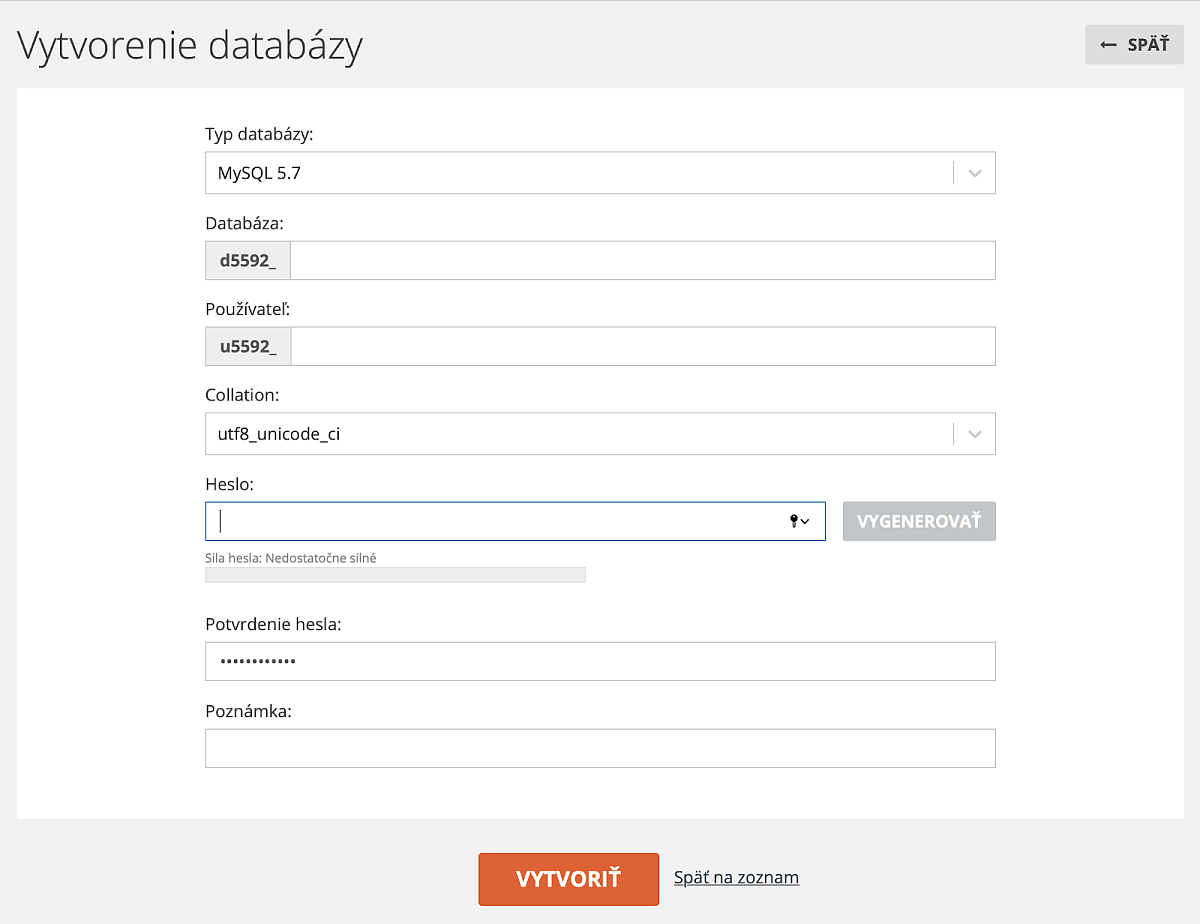Click into the Heslo password field
Viewport: 1200px width, 924px height.
515,521
